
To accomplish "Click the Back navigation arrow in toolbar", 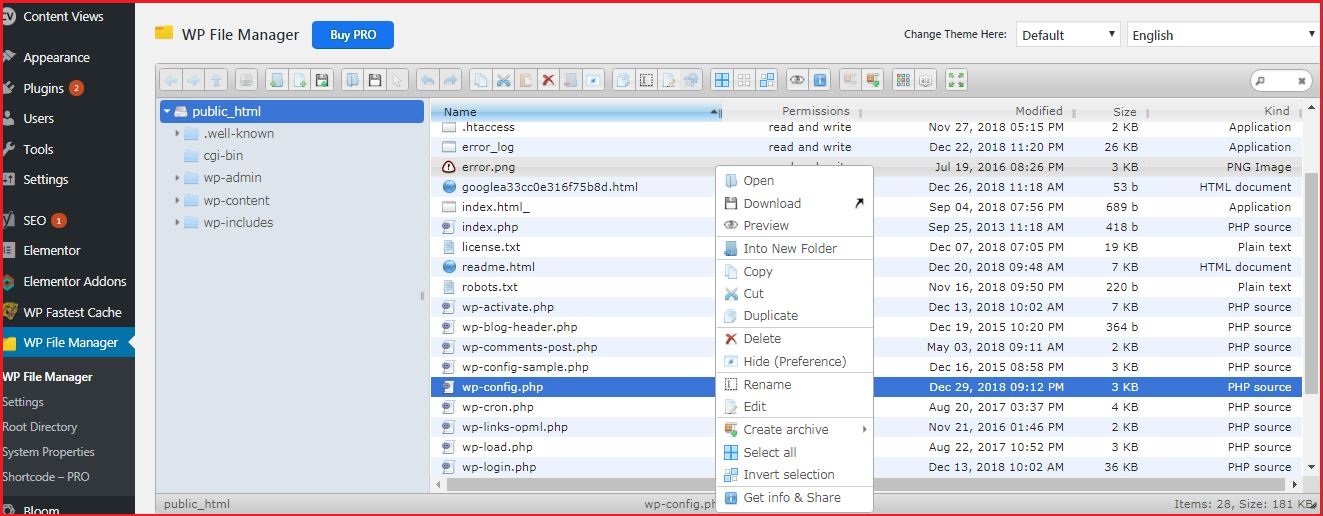I will tap(169, 80).
